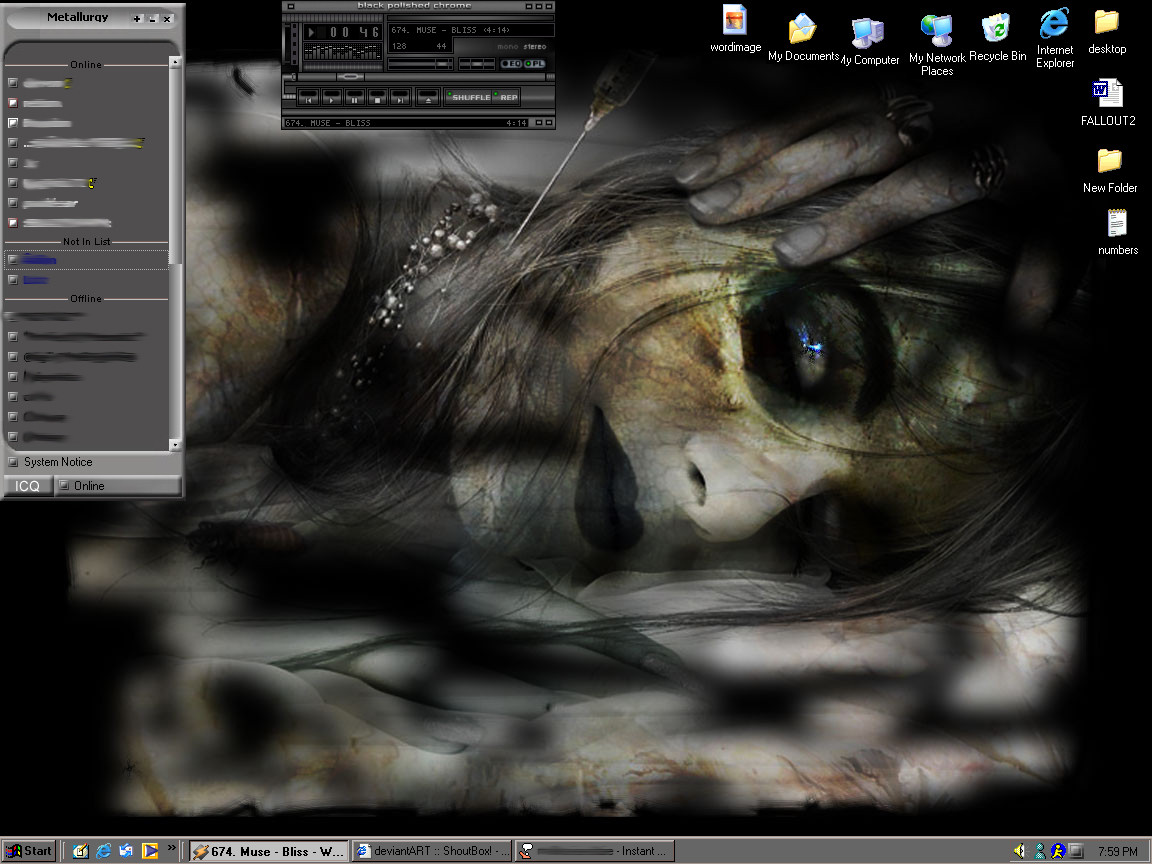
Task: Select the My Computer desktop icon
Action: (x=870, y=40)
